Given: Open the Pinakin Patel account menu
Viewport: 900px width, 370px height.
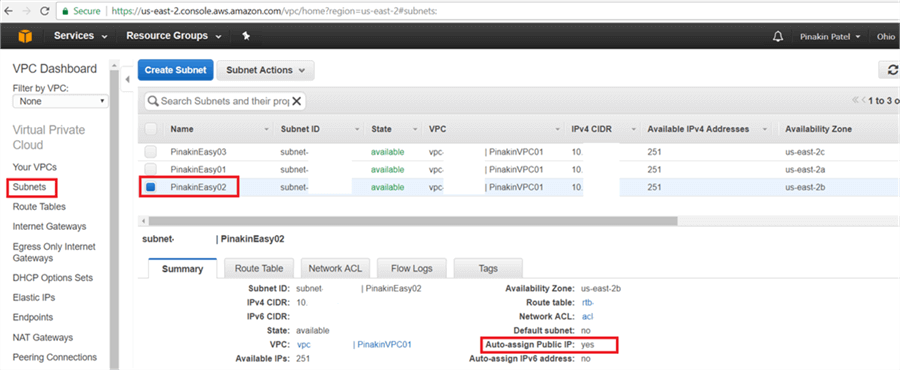Looking at the screenshot, I should (x=830, y=36).
